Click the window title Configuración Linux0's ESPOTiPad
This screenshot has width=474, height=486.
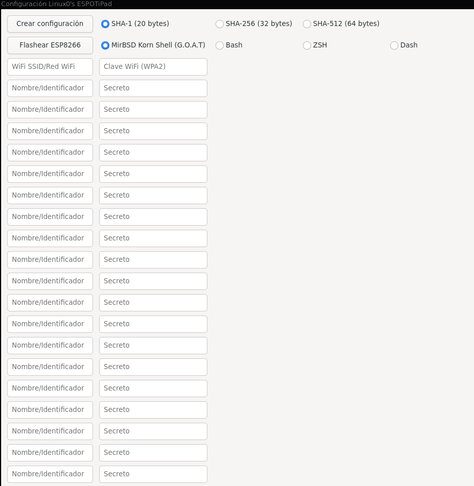[x=56, y=4]
